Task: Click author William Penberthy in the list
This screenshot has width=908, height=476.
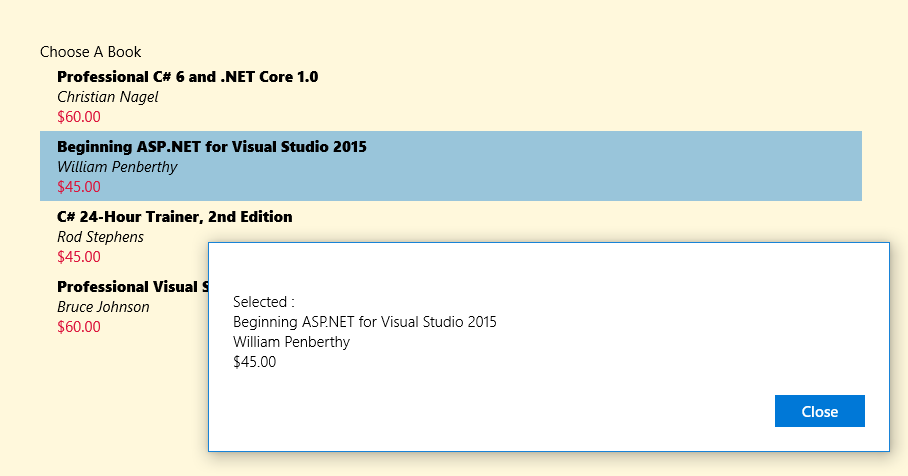Action: pyautogui.click(x=117, y=167)
